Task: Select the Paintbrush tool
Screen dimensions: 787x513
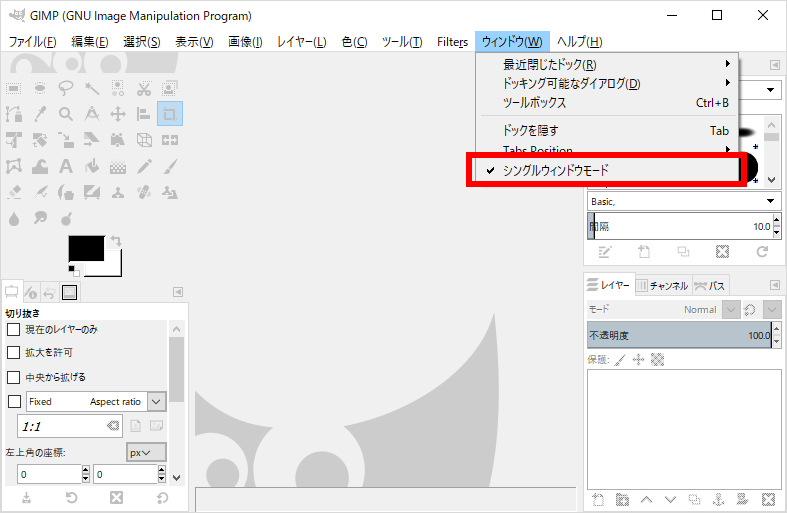Action: (170, 166)
